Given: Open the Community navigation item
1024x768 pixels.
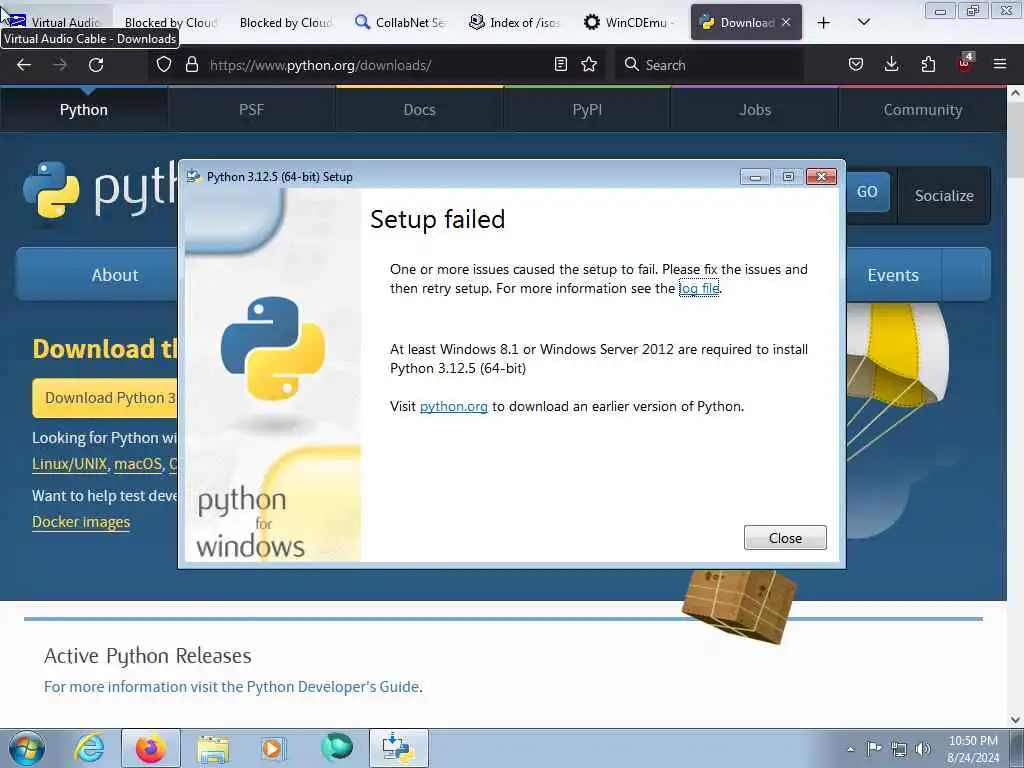Looking at the screenshot, I should click(x=923, y=110).
